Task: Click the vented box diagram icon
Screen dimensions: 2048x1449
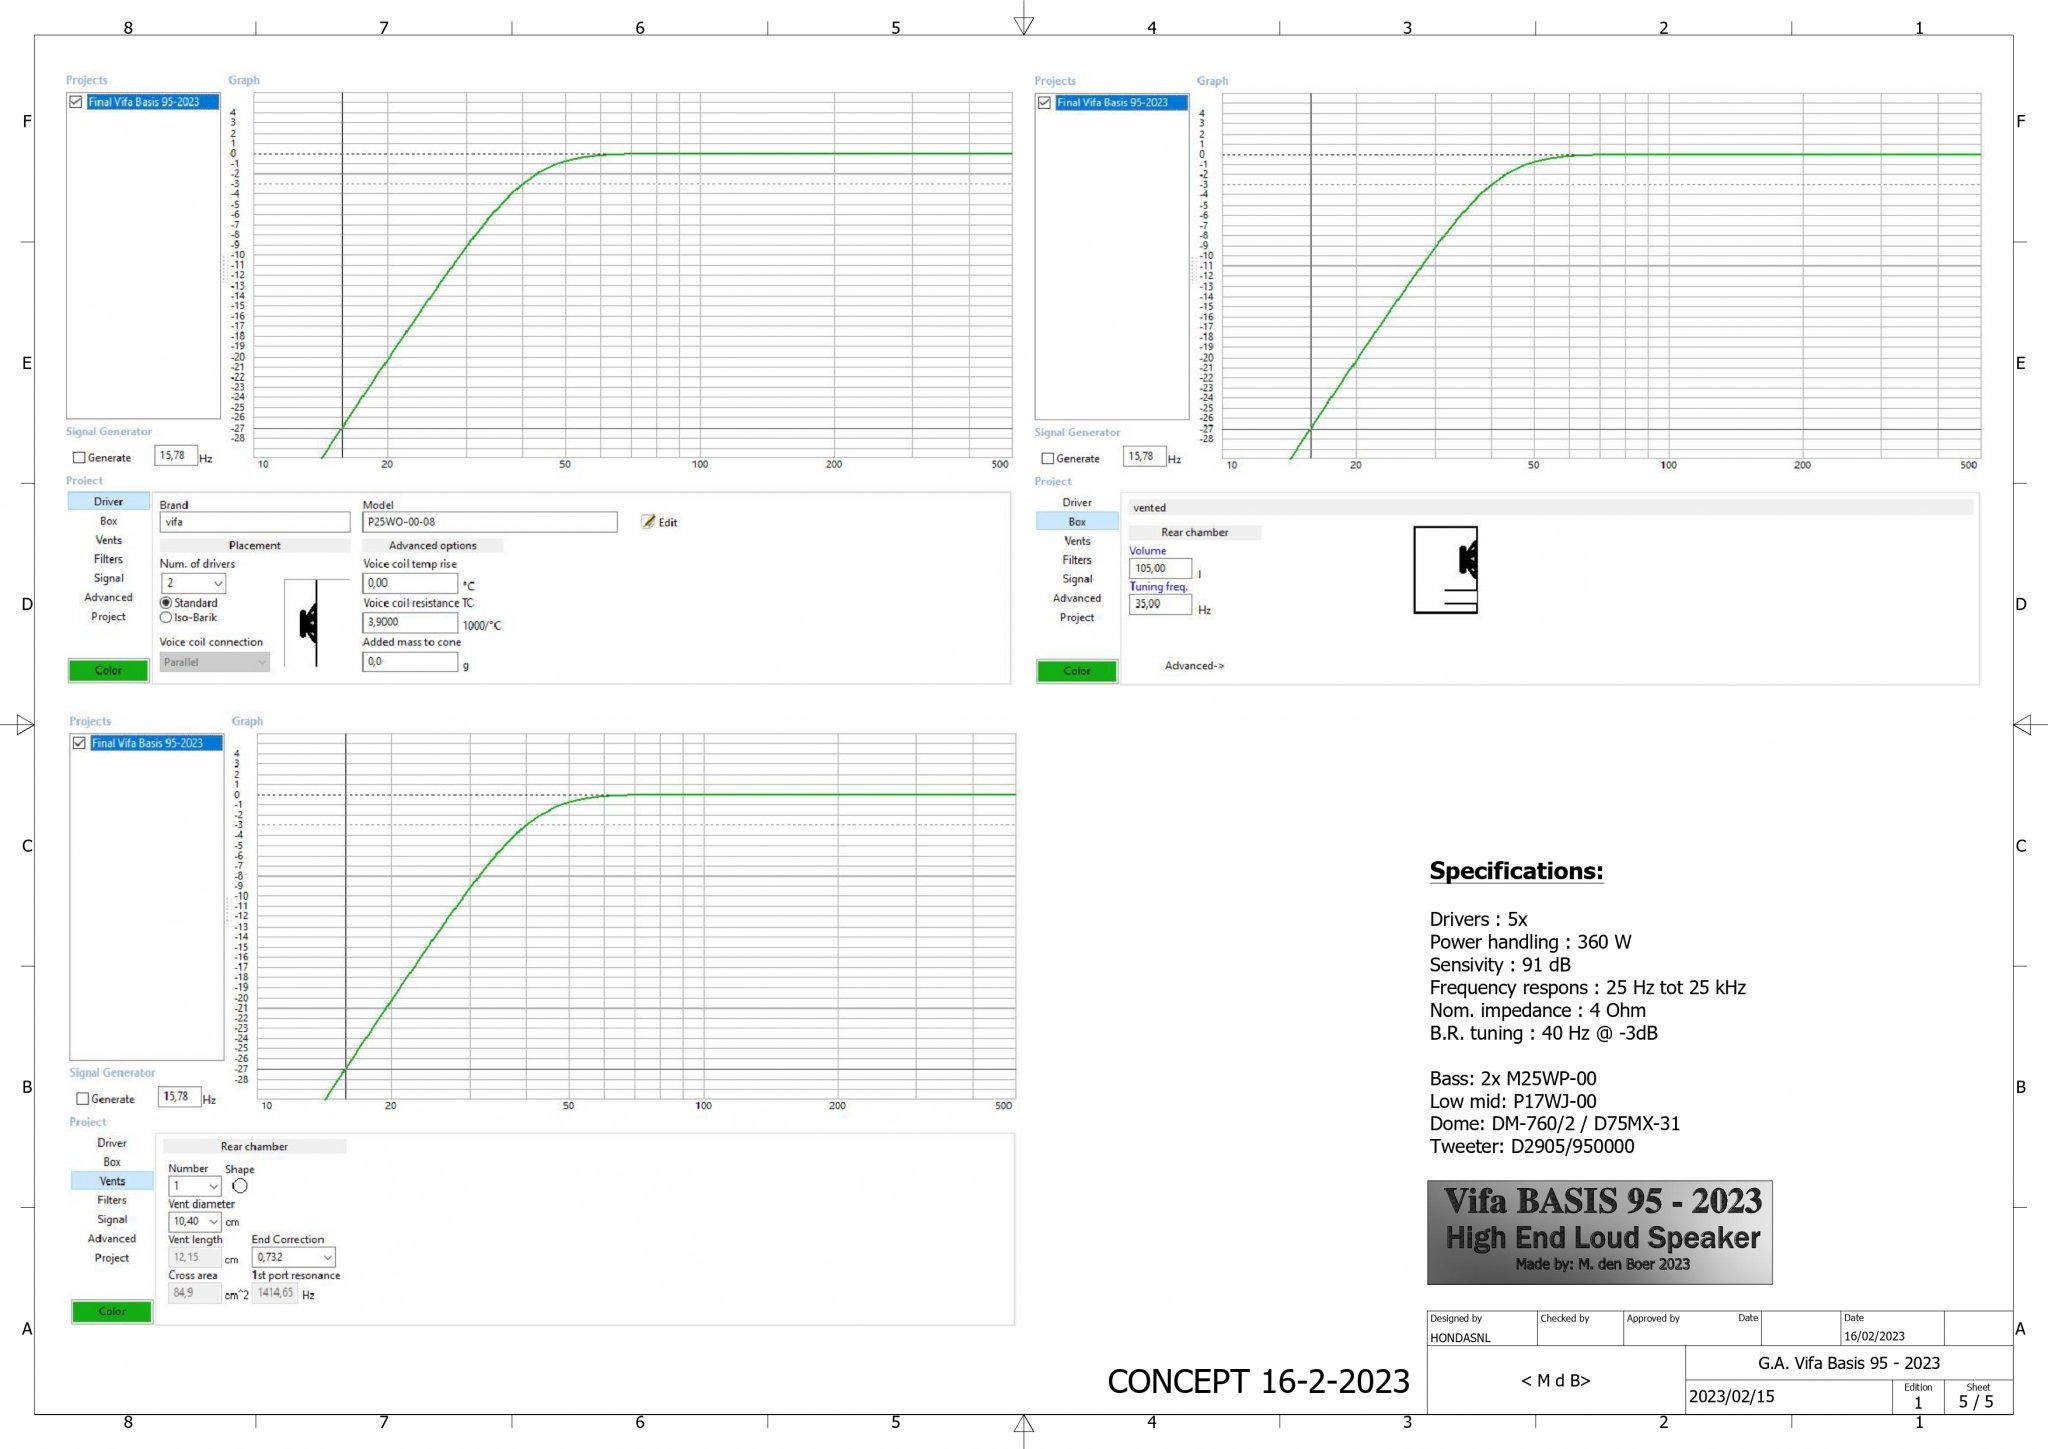Action: pos(1445,570)
